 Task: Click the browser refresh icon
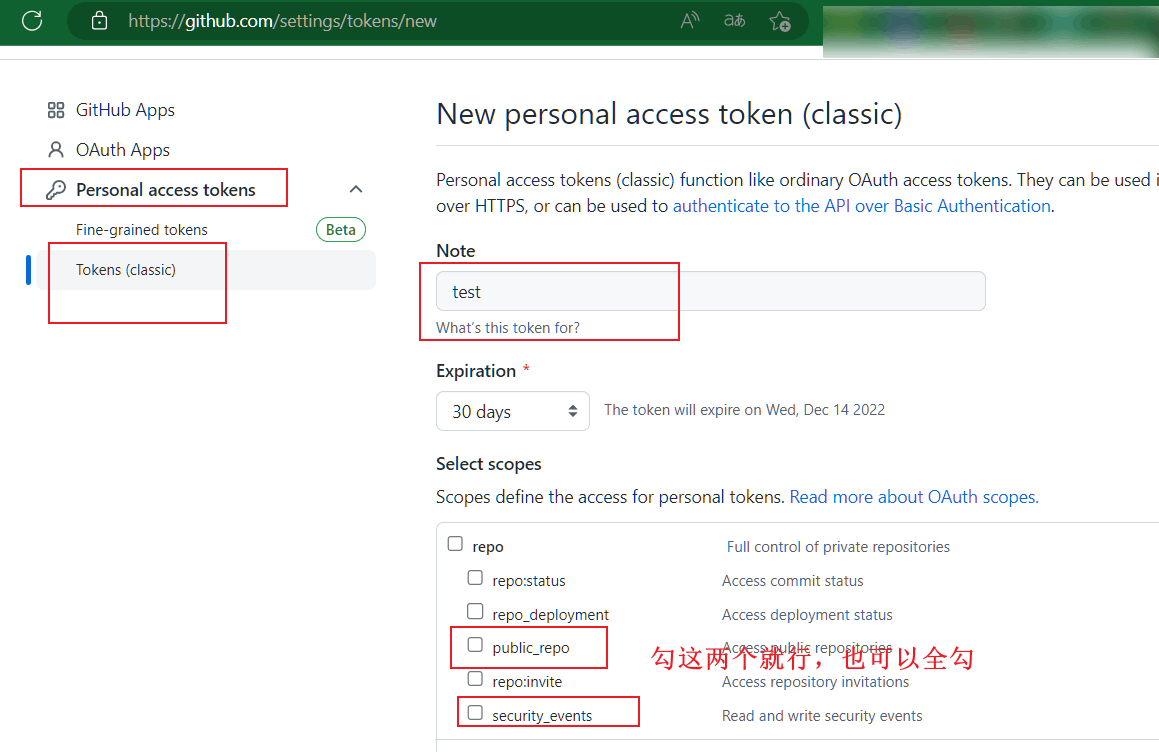(32, 21)
